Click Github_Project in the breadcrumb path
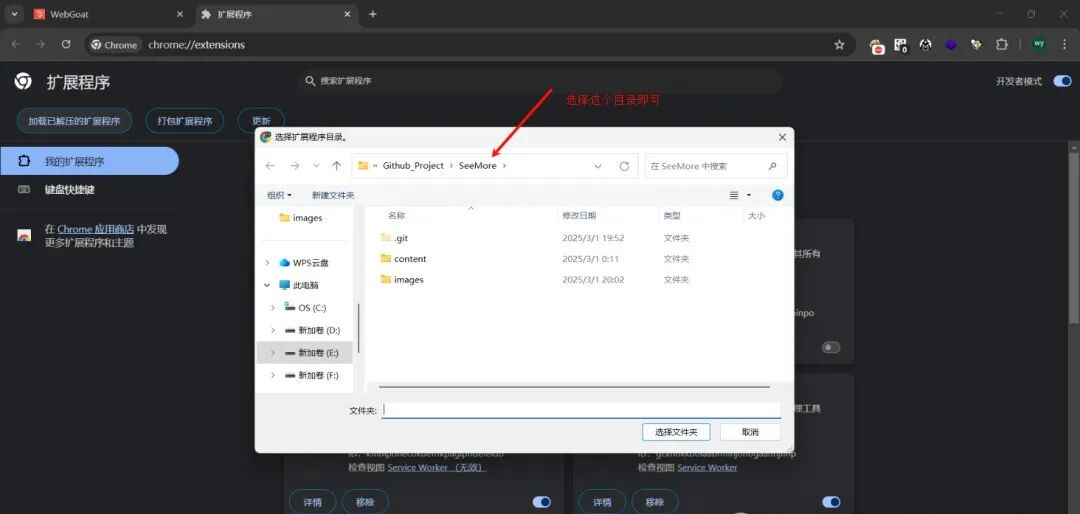 point(413,166)
